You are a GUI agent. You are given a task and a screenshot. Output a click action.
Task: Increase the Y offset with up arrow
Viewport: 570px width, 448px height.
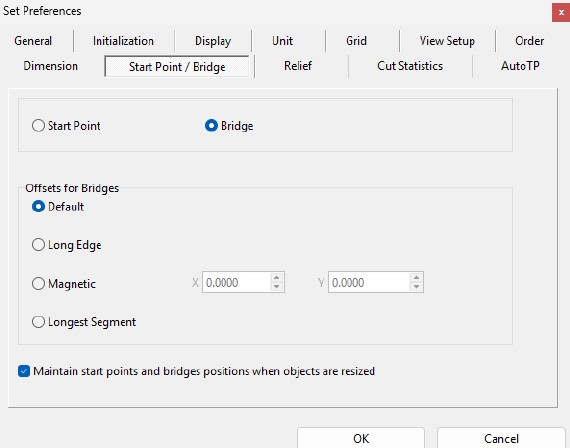coord(416,278)
